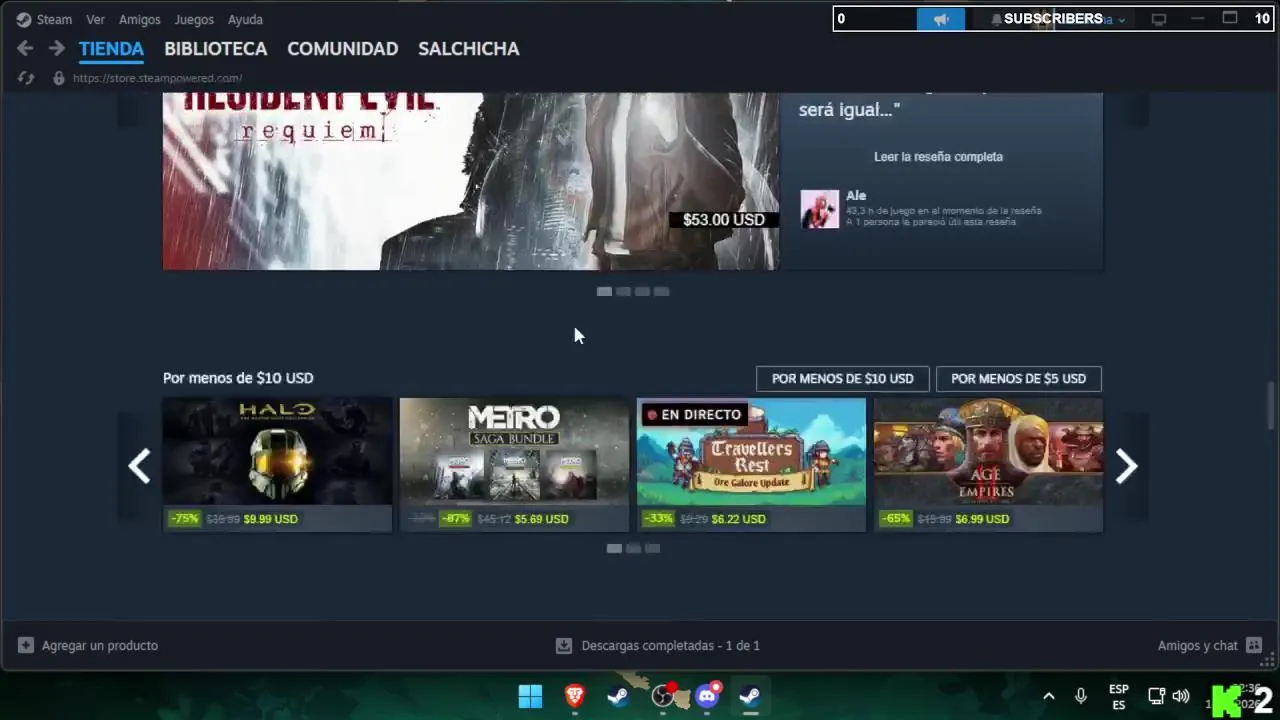Click Halo's $9.99 USD price

point(270,519)
